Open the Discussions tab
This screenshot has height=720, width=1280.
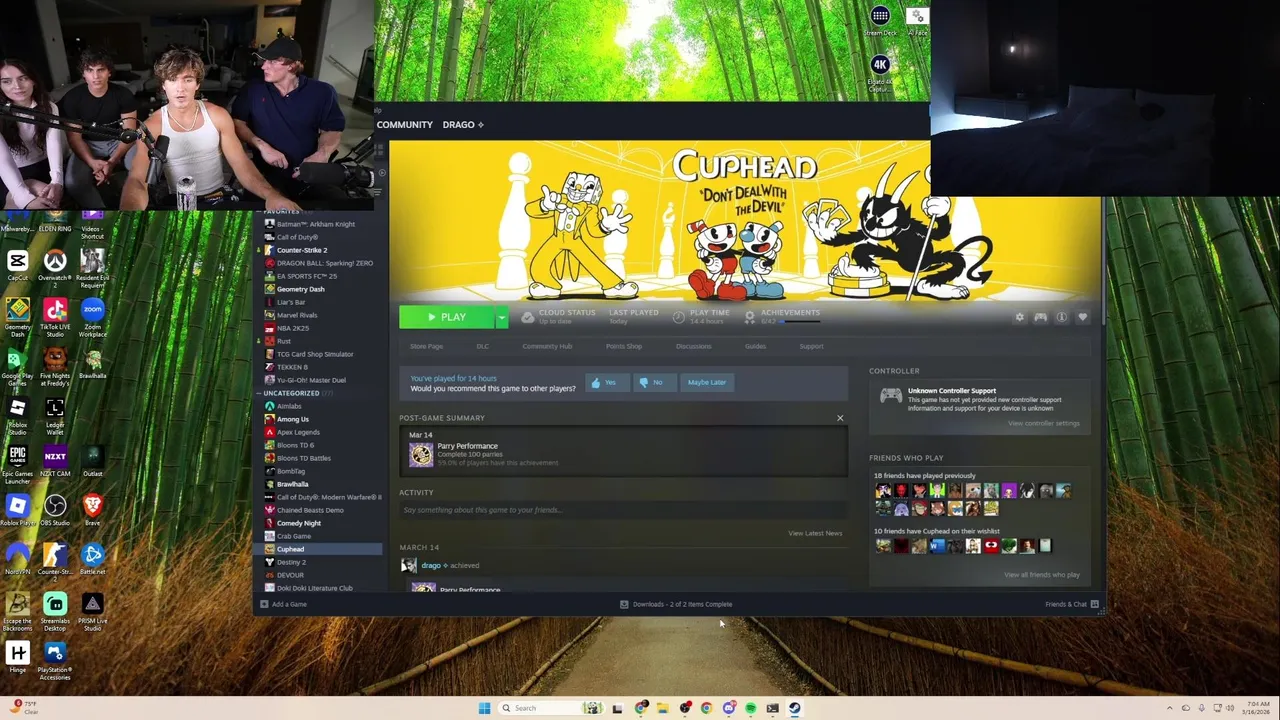click(x=693, y=346)
